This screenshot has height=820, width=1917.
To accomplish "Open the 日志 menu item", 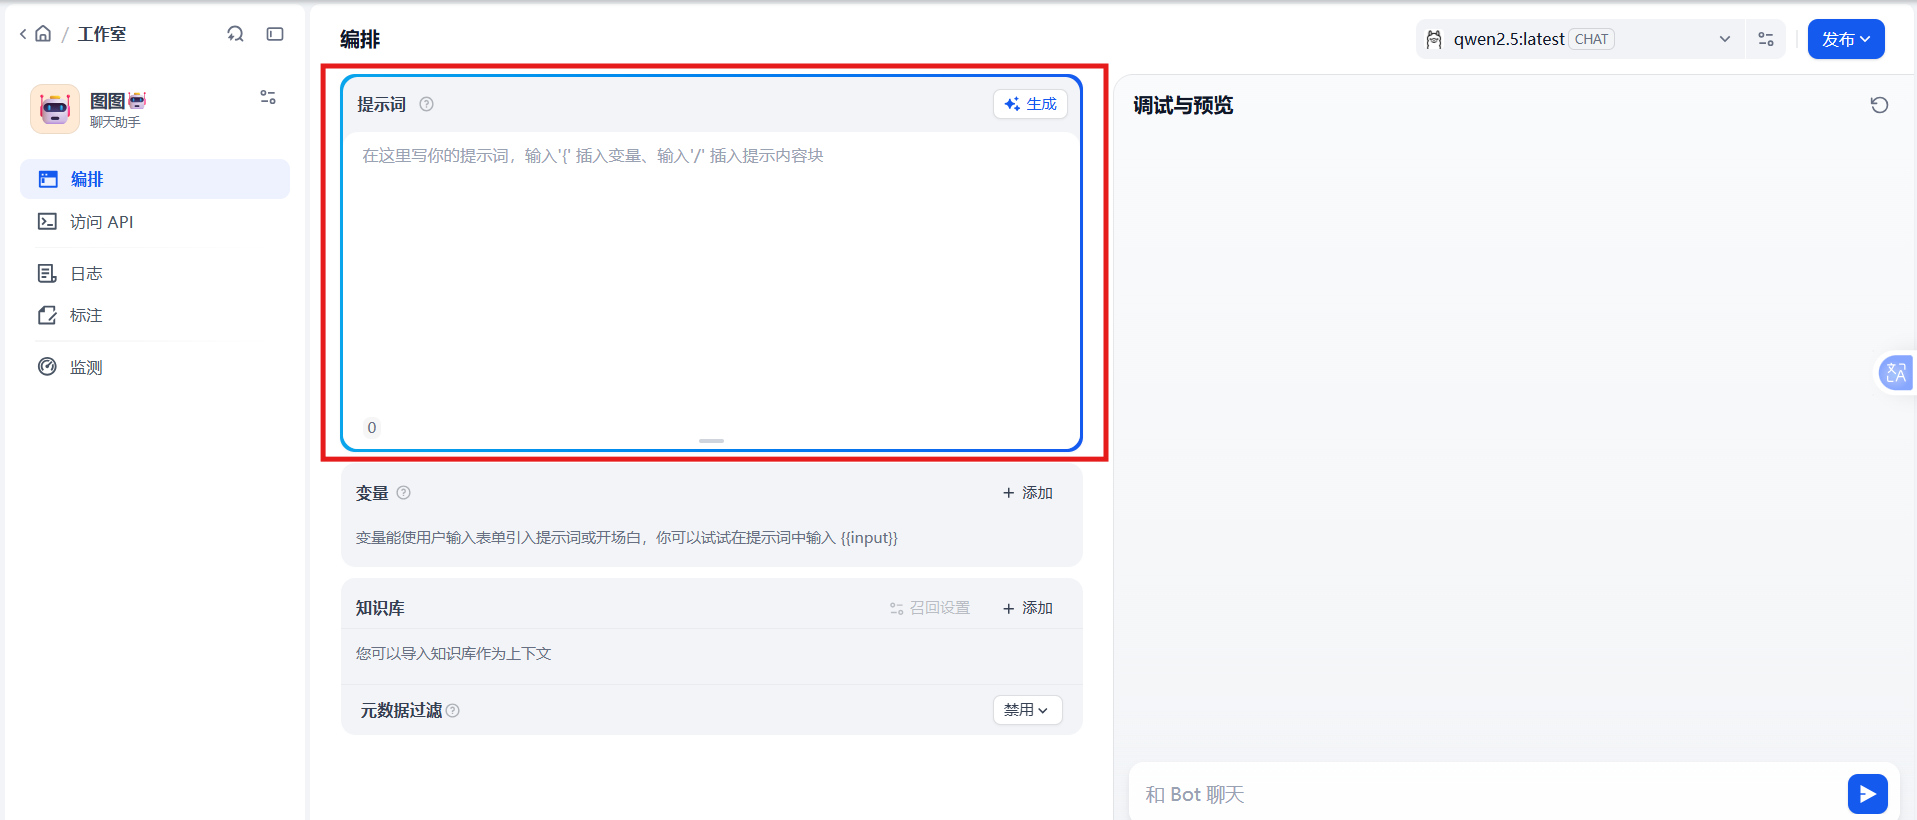I will (x=155, y=273).
